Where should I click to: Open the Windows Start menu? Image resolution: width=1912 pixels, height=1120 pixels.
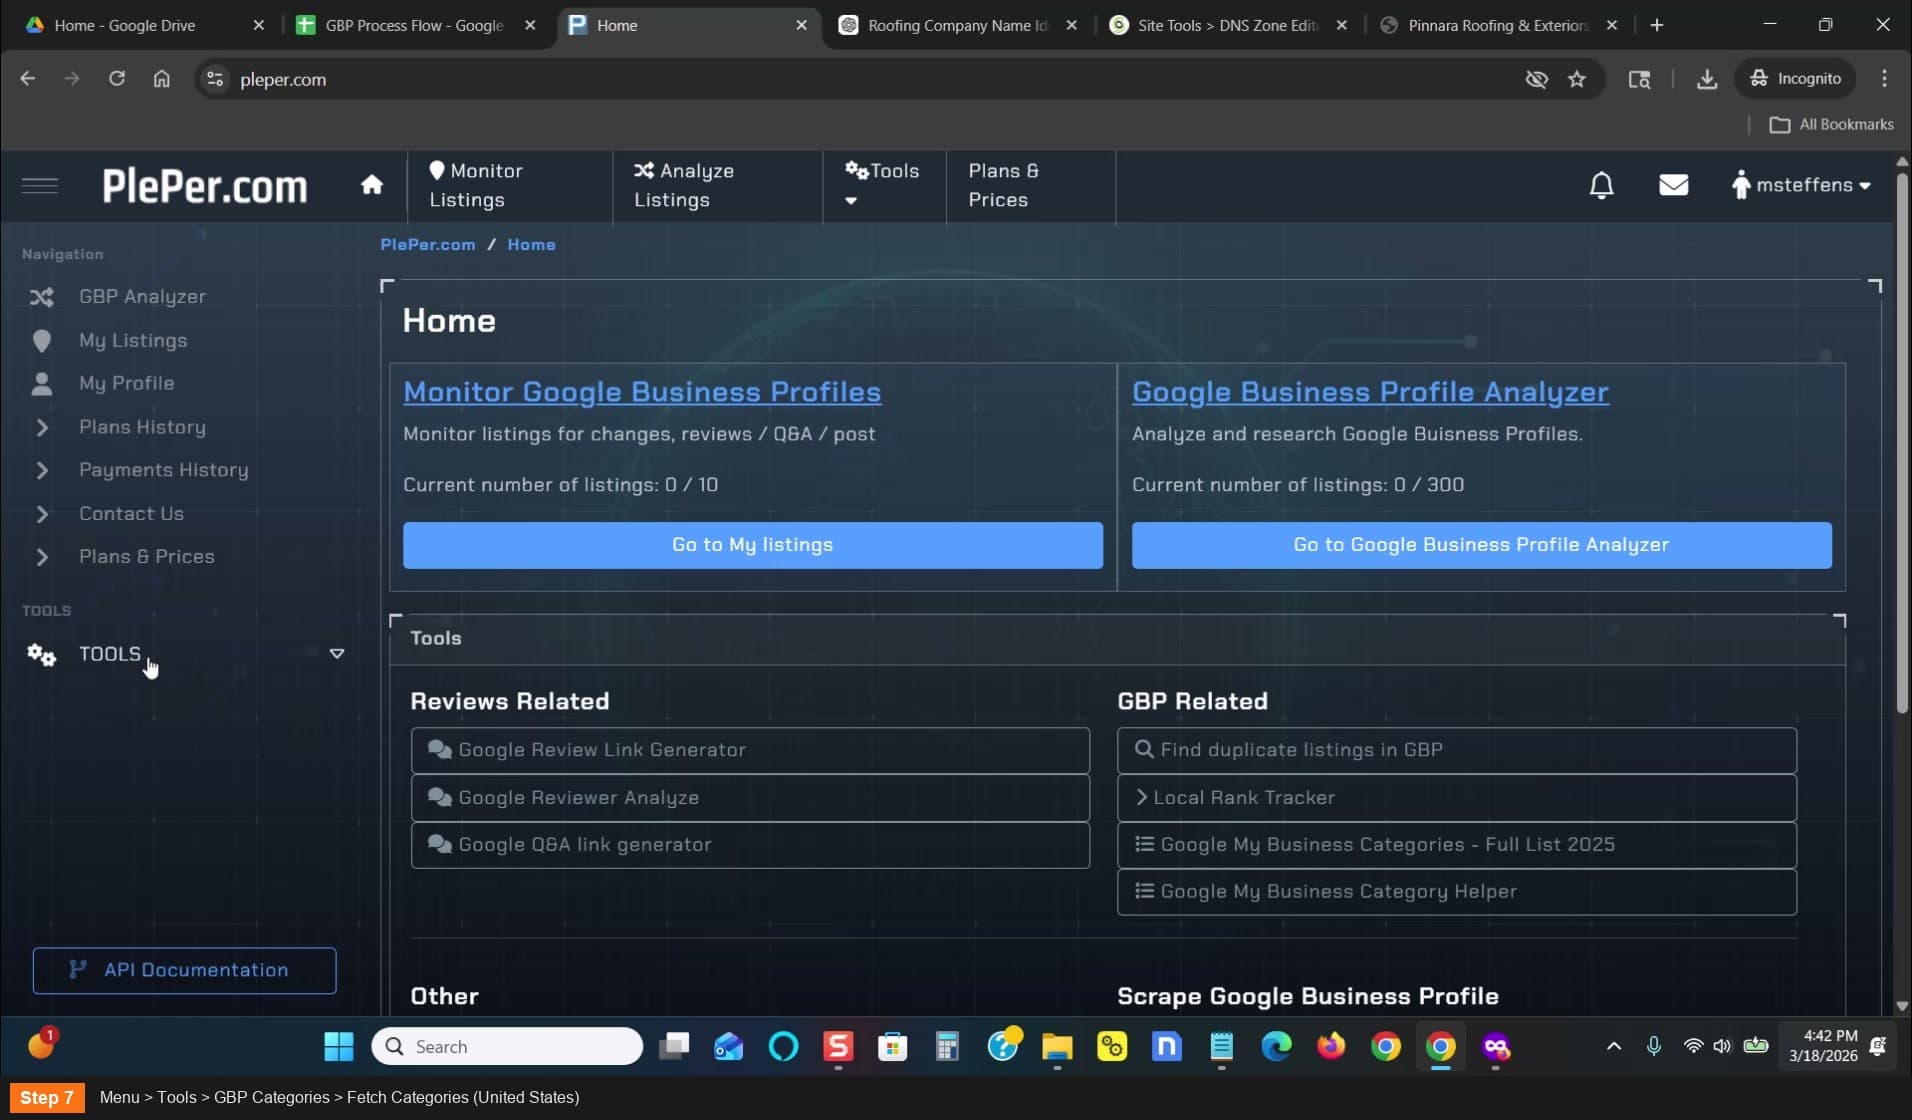click(x=339, y=1047)
